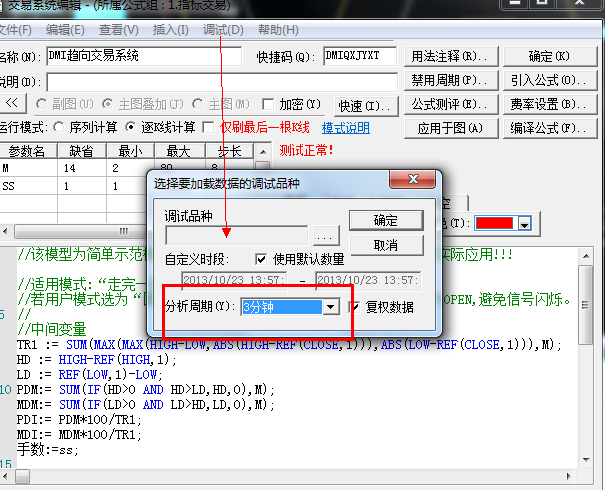
Task: Click the 编译公式(F) button
Action: click(x=547, y=128)
